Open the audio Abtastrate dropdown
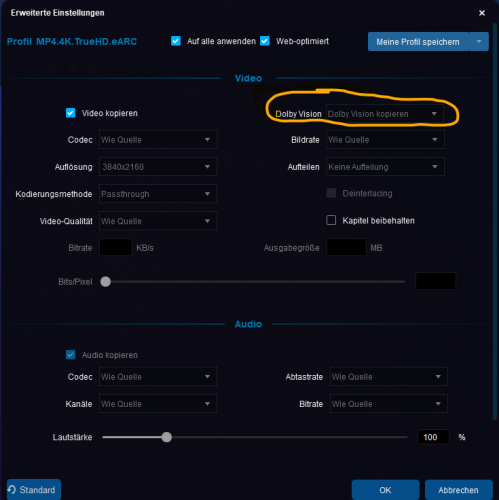499x500 pixels. click(x=389, y=377)
